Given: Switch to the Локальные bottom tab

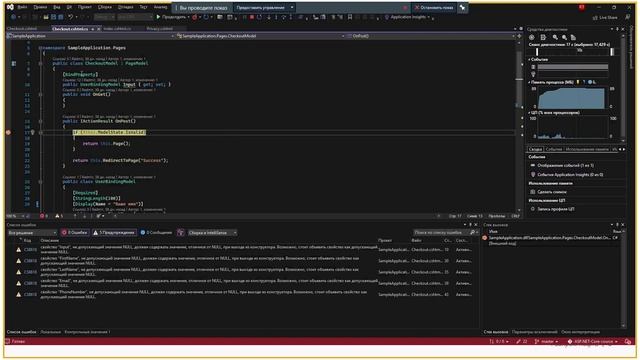Looking at the screenshot, I should tap(51, 332).
